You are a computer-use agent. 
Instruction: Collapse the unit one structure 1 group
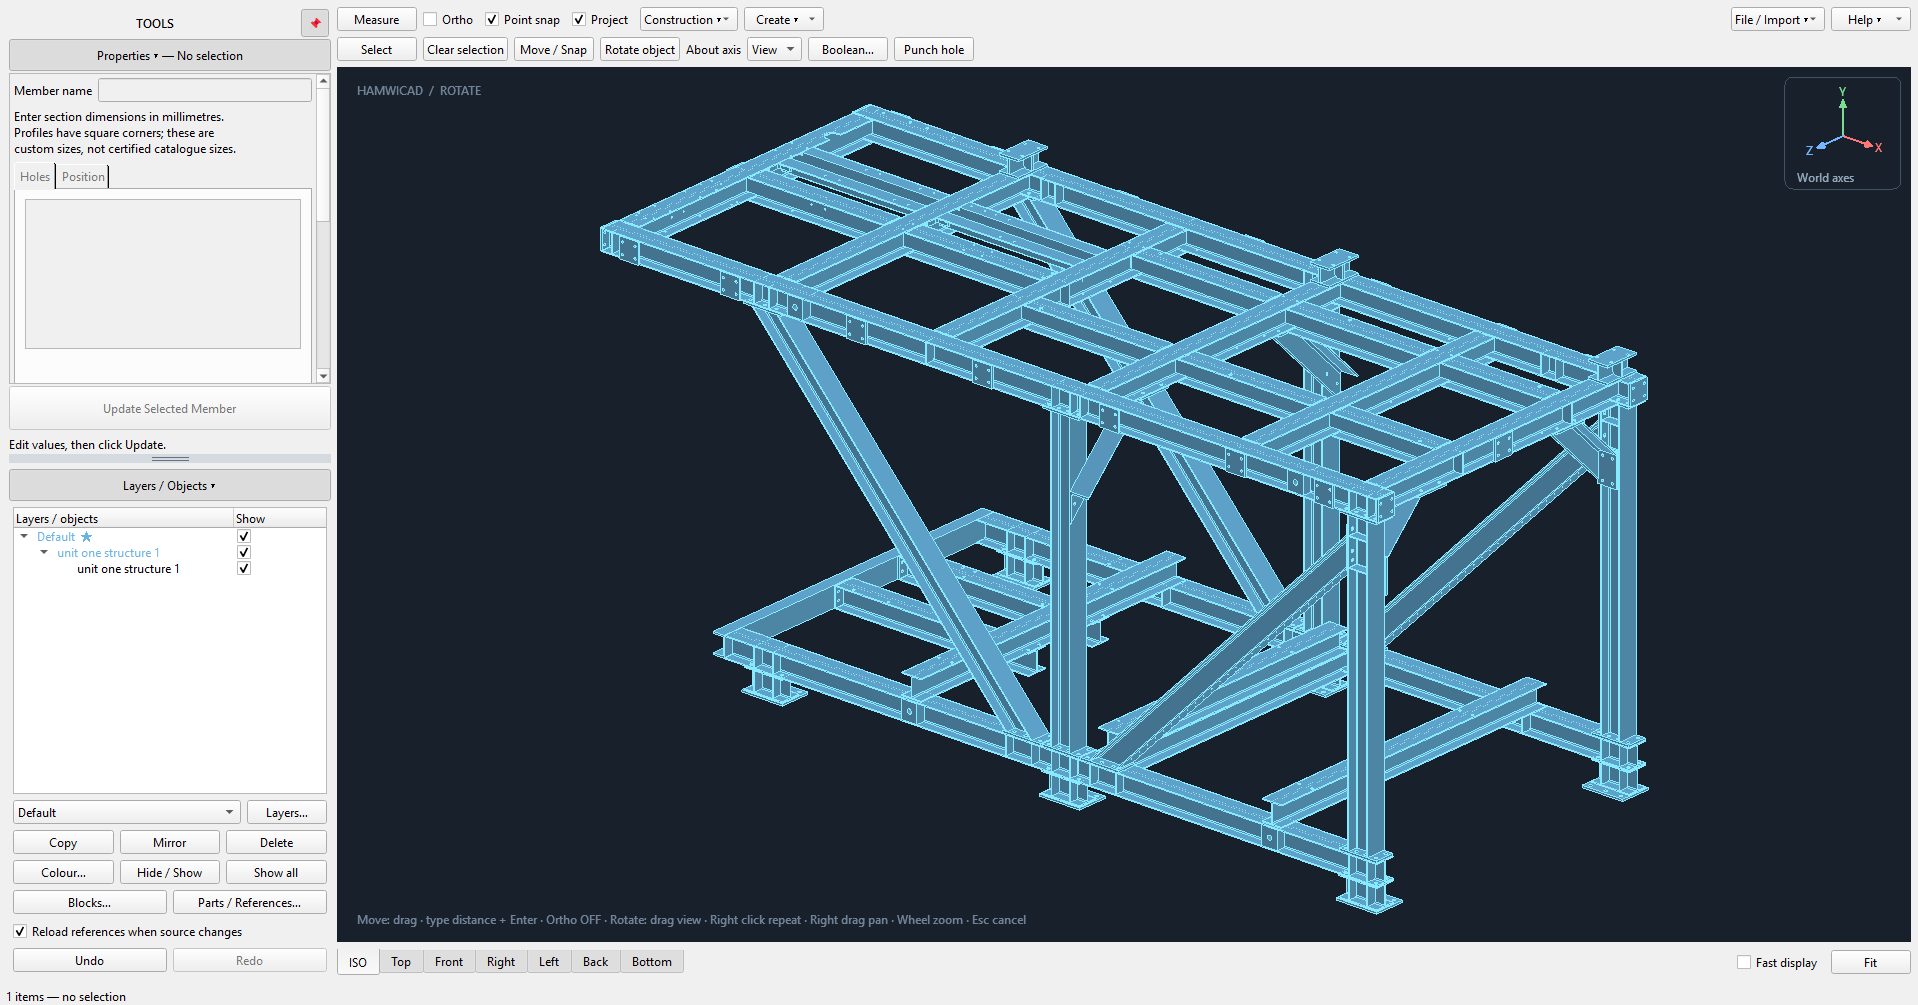click(44, 553)
